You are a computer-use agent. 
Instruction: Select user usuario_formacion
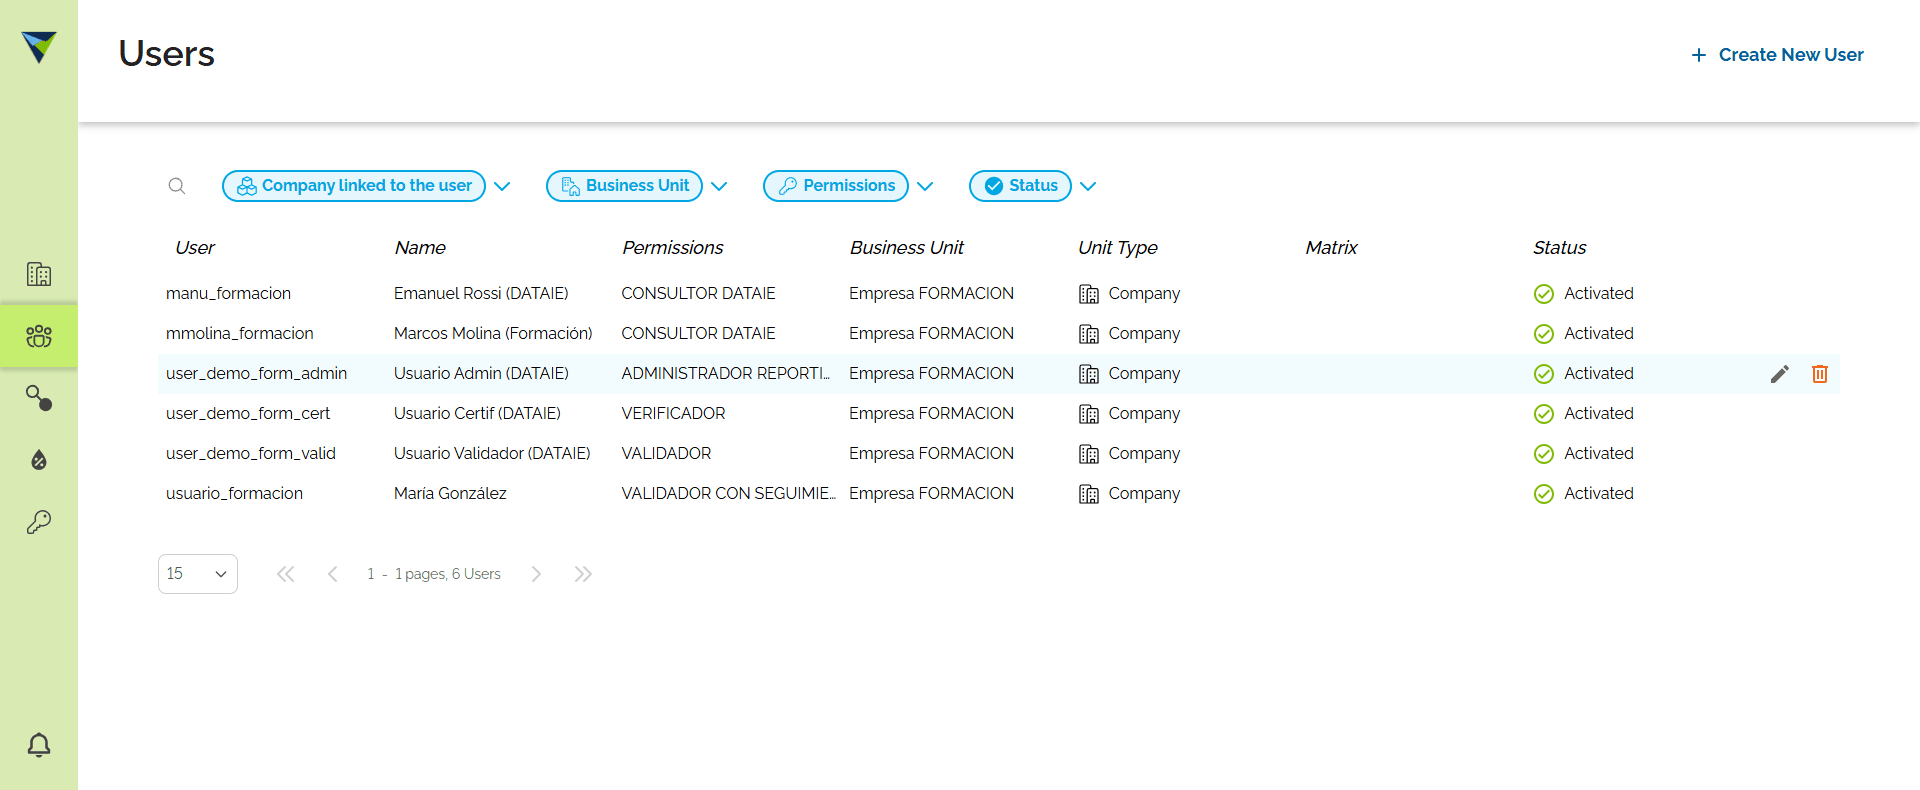[x=234, y=494]
